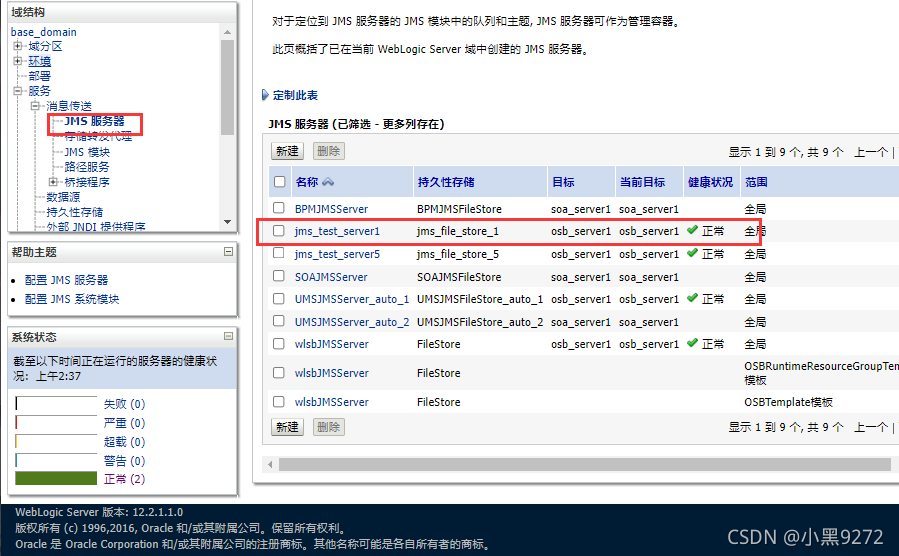The image size is (899, 556).
Task: Collapse the 服务 tree node
Action: (18, 91)
